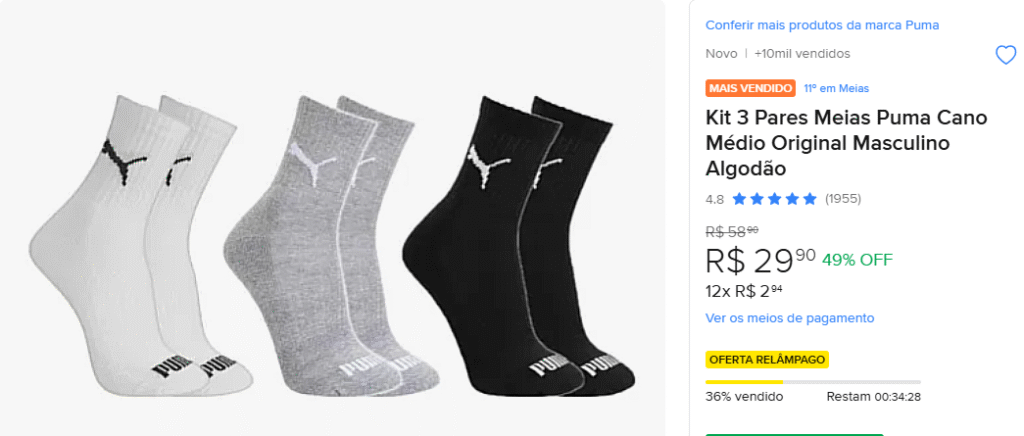The height and width of the screenshot is (436, 1024).
Task: Click the first blue rating star
Action: 739,199
